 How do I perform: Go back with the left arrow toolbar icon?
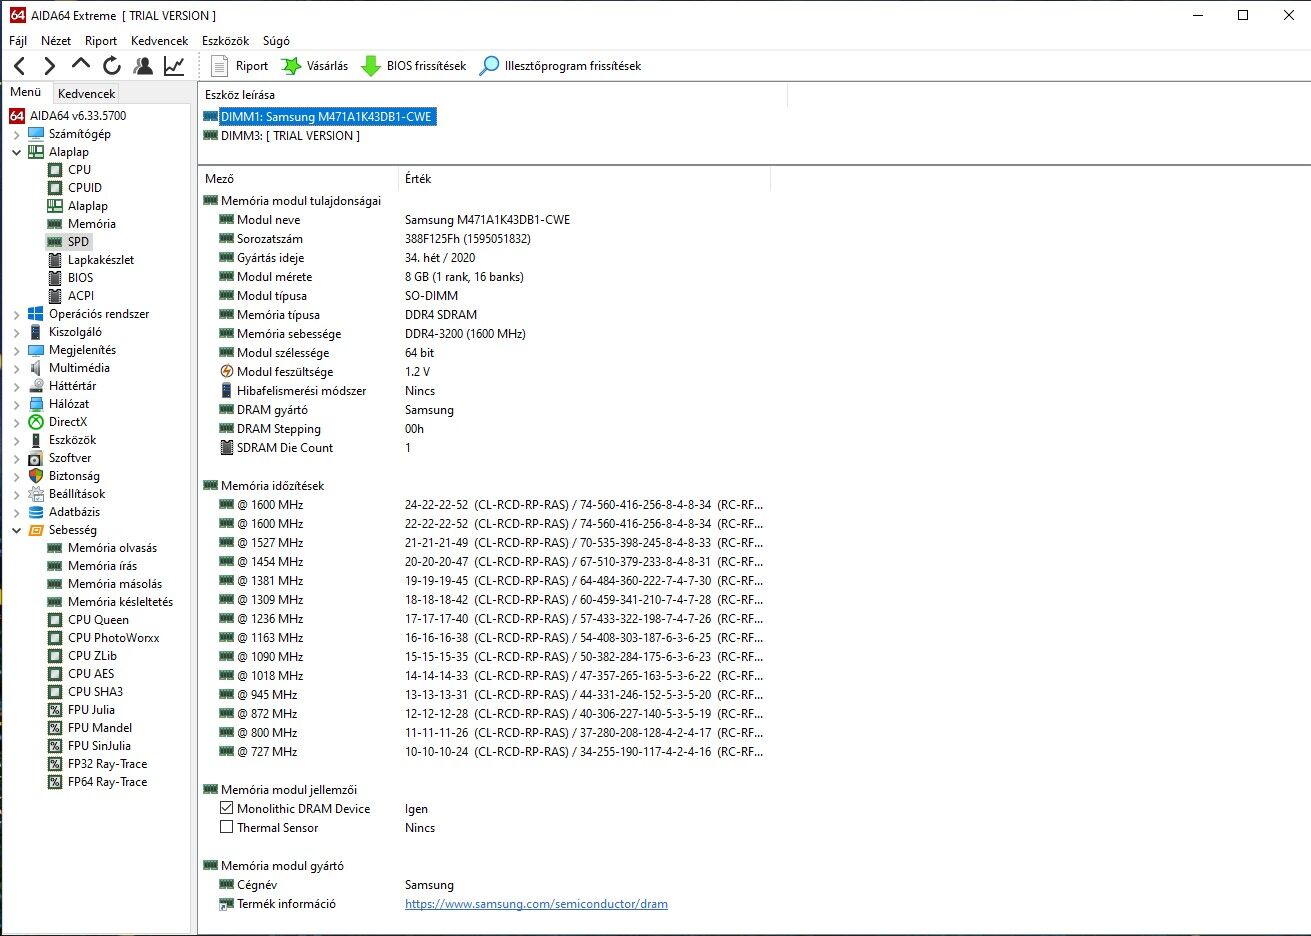click(19, 66)
